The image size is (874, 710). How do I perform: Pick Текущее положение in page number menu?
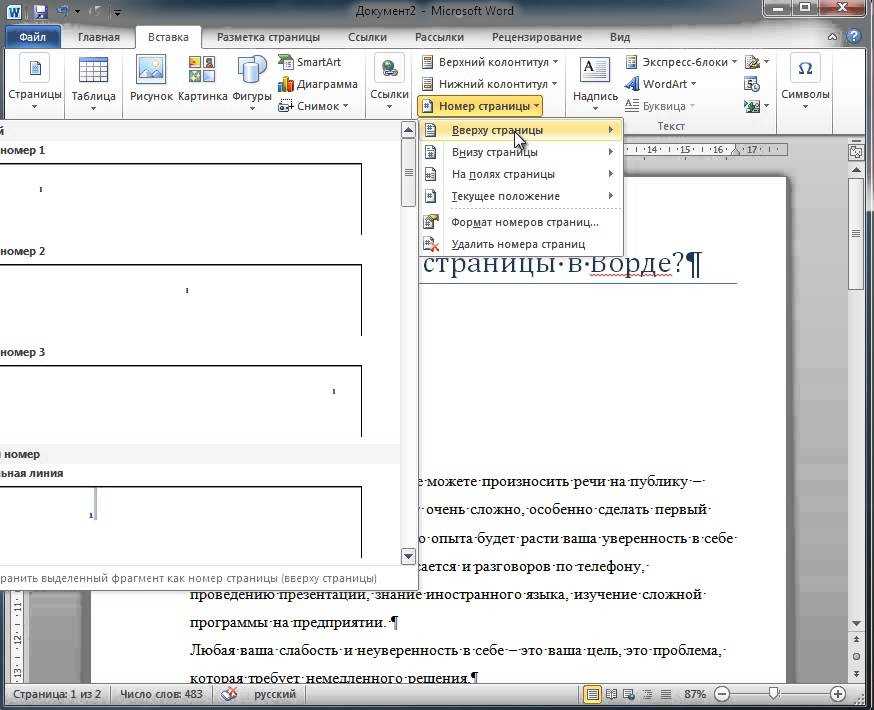click(521, 196)
